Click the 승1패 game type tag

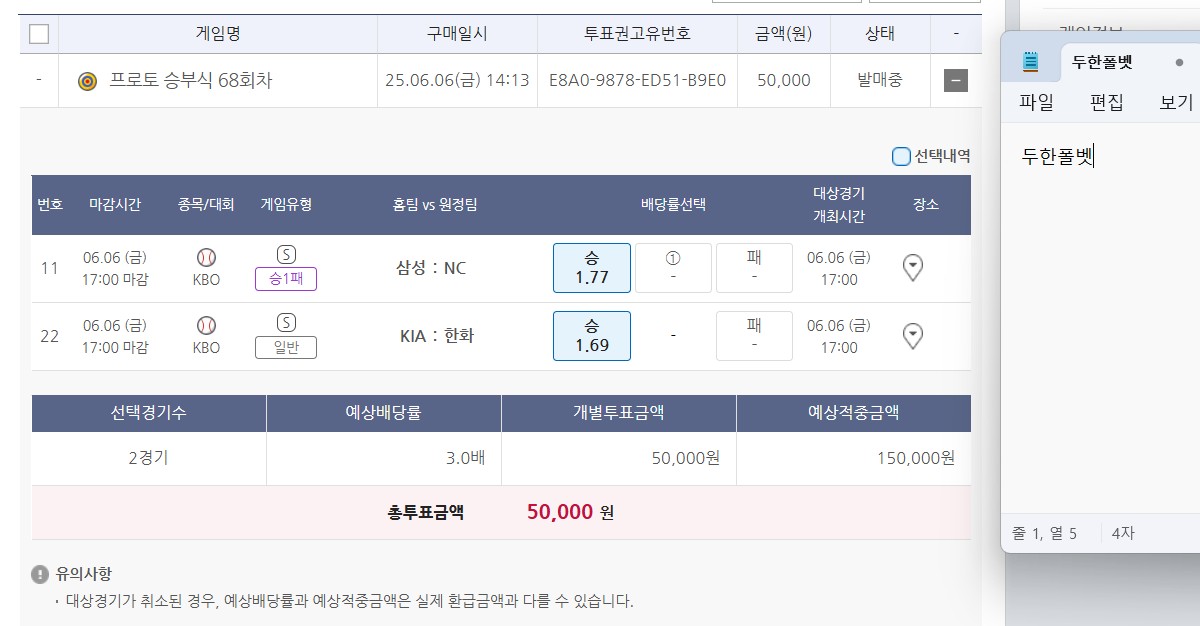coord(286,279)
